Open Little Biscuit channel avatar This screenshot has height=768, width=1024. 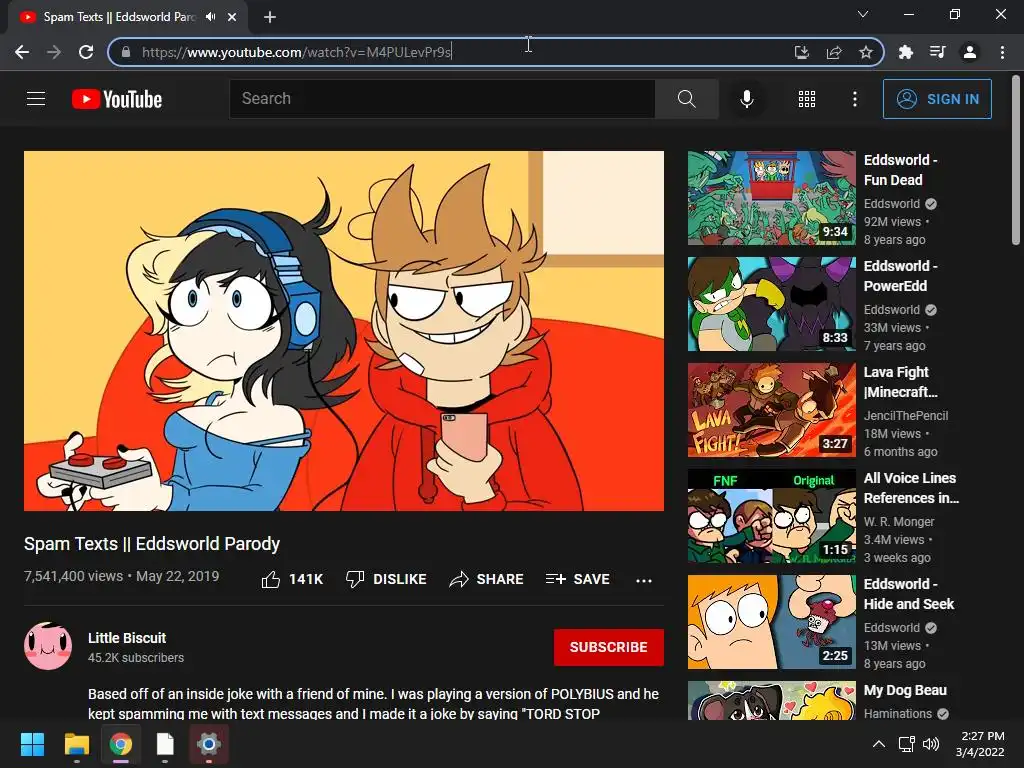pos(48,646)
